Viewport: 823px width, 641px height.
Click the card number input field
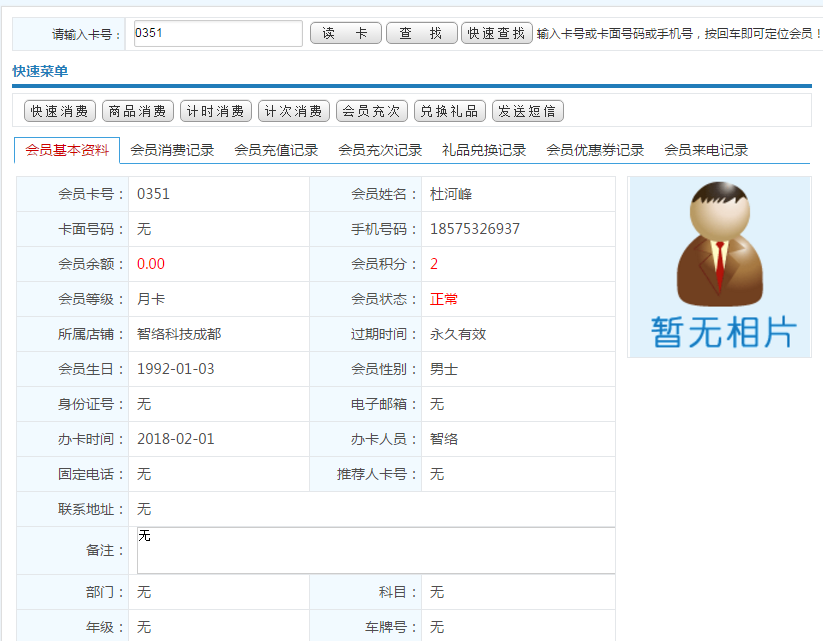pyautogui.click(x=219, y=33)
